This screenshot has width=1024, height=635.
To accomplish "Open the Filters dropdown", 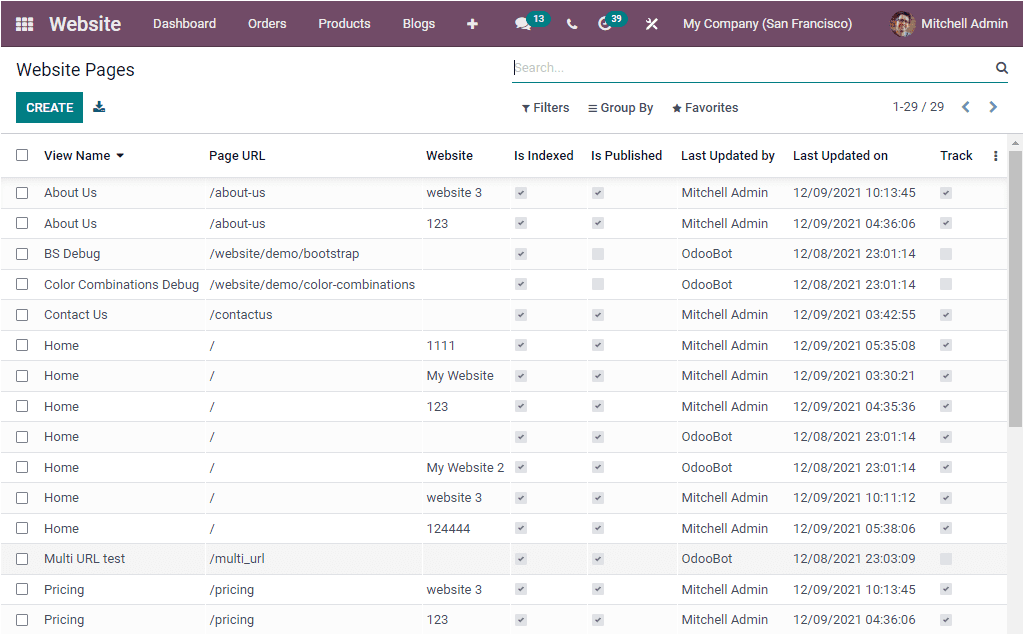I will pyautogui.click(x=545, y=107).
